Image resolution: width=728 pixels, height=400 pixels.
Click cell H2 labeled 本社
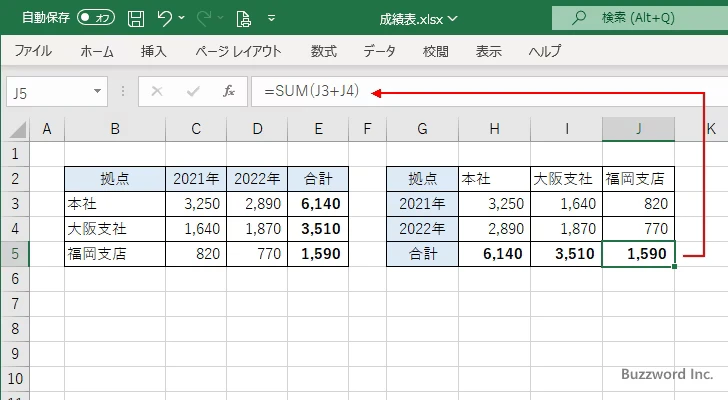[x=494, y=179]
